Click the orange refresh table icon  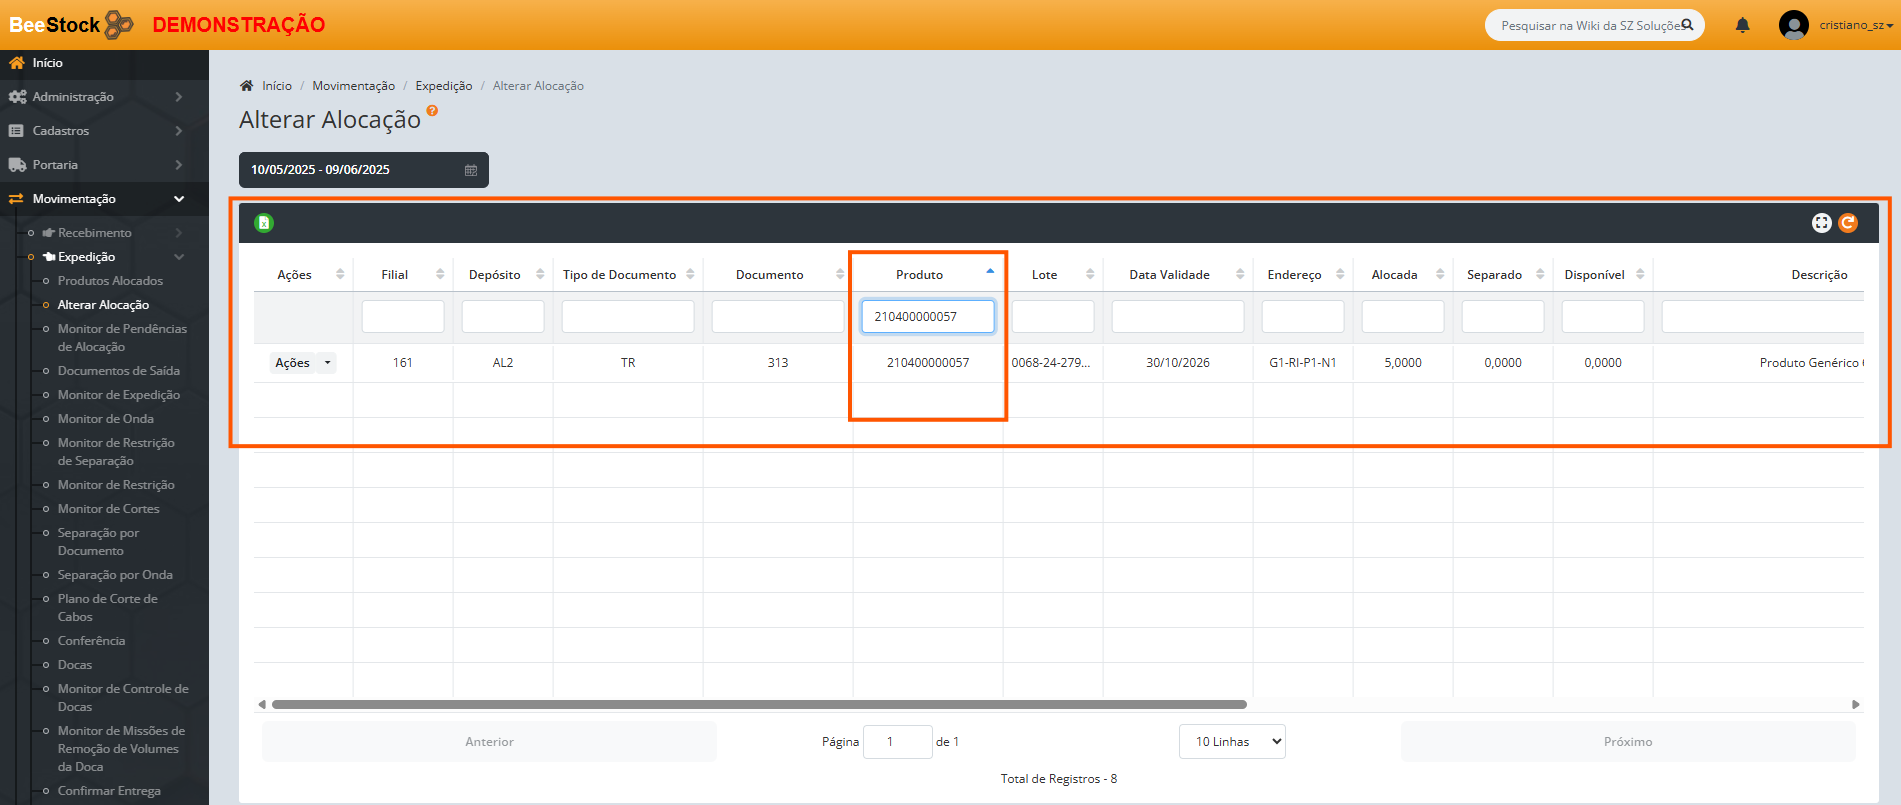[x=1848, y=223]
